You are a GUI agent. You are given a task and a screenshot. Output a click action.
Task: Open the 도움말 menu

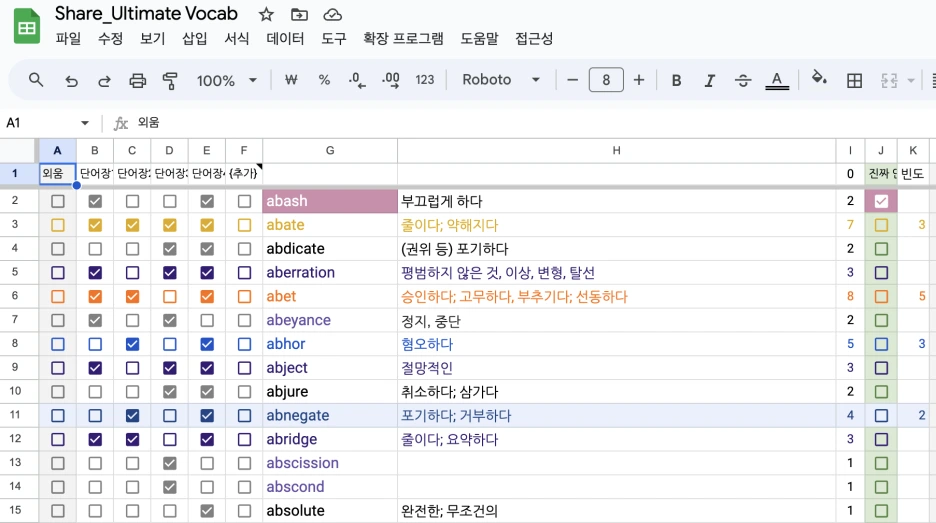[x=479, y=39]
